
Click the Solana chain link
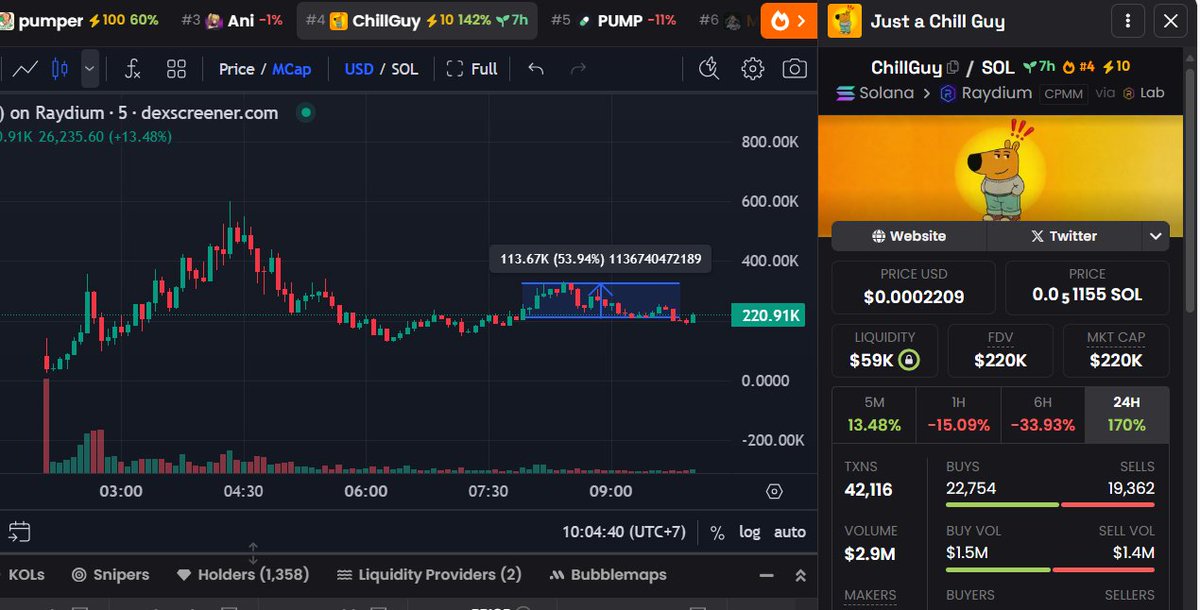tap(875, 93)
